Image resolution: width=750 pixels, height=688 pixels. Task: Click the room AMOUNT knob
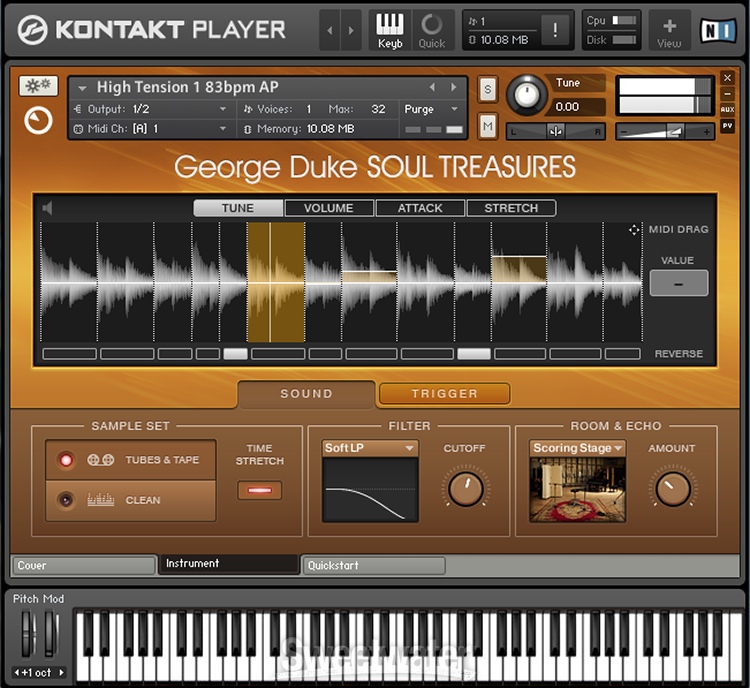click(673, 488)
